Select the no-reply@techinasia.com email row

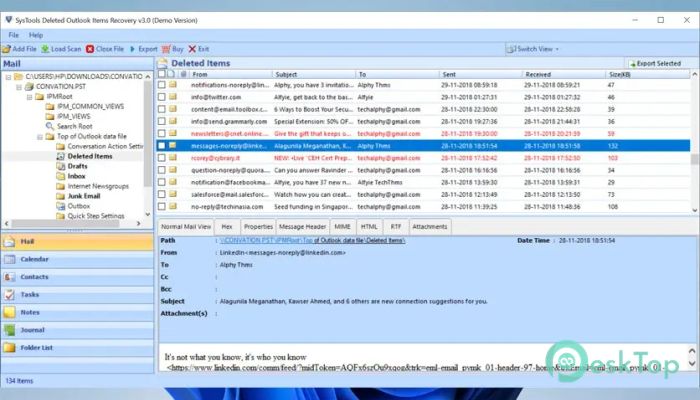tap(422, 207)
